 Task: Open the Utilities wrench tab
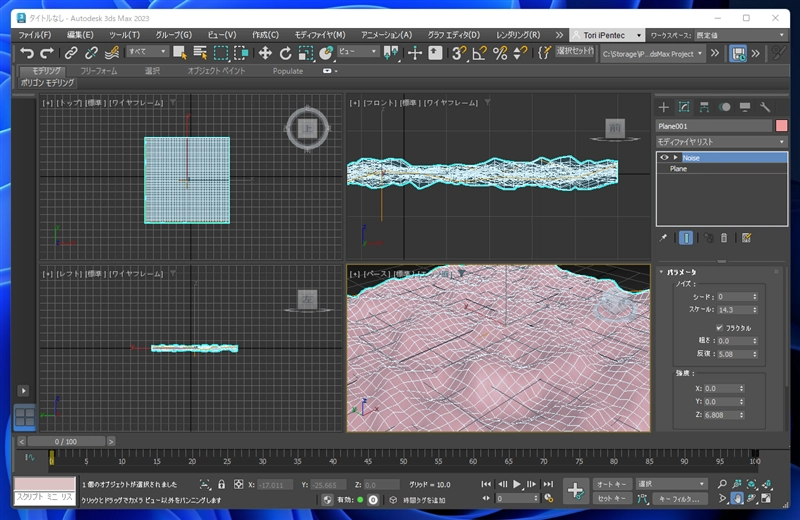click(x=765, y=107)
